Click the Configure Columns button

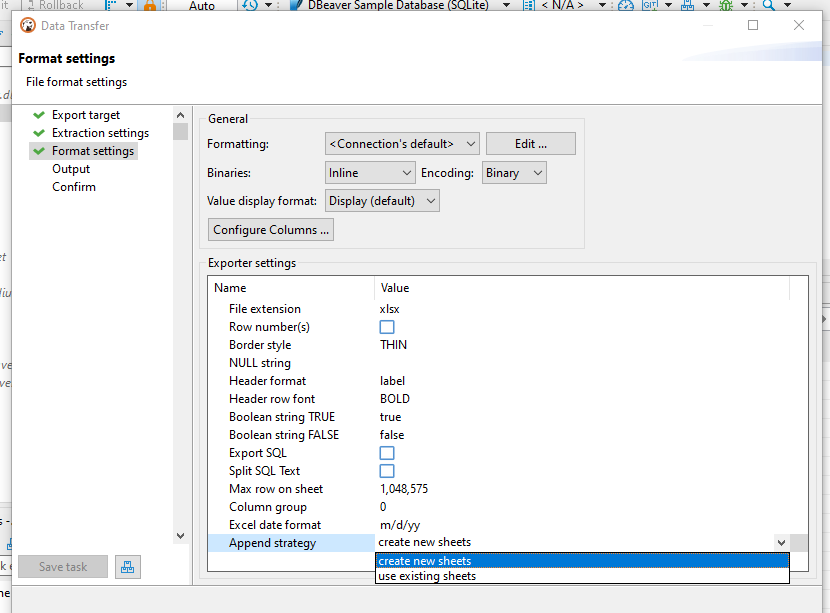(270, 229)
